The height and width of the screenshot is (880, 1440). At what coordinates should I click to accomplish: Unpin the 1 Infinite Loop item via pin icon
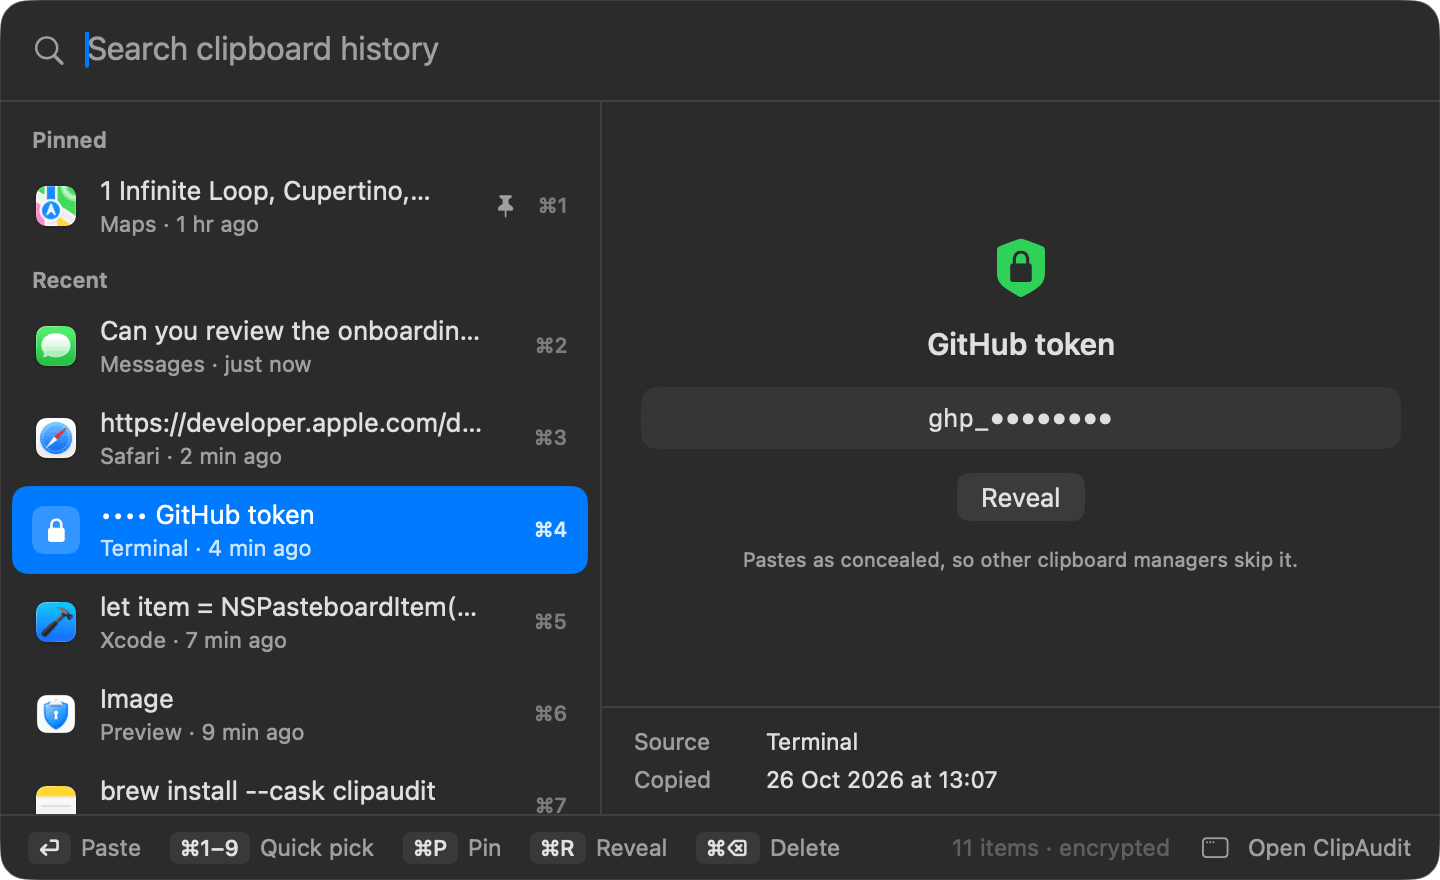click(x=505, y=206)
